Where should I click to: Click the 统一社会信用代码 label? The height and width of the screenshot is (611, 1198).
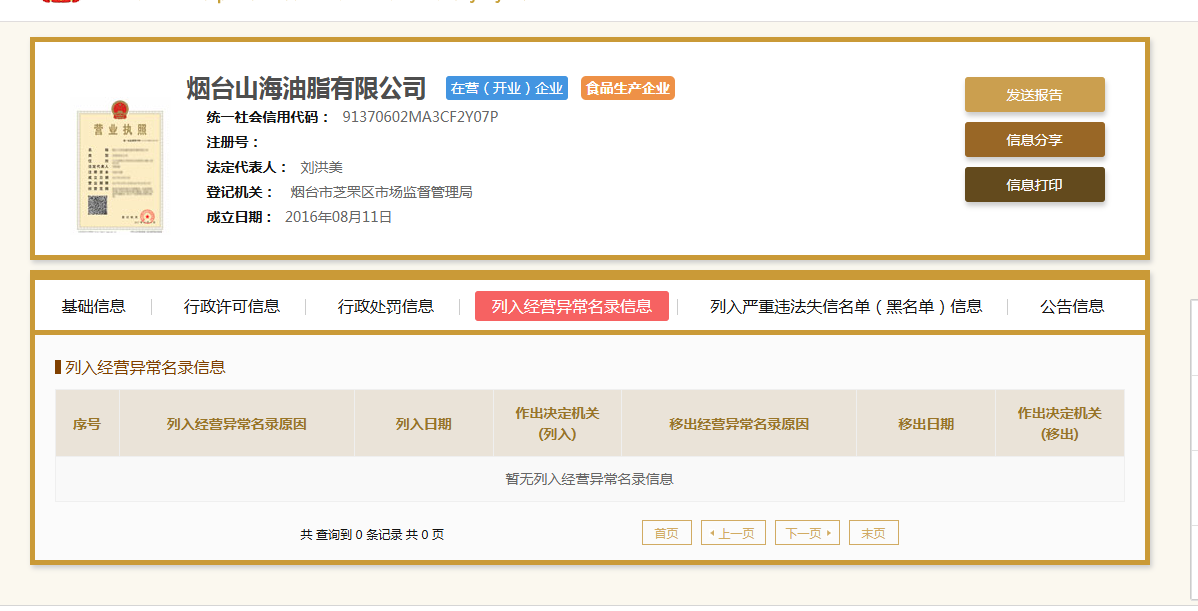pos(267,117)
